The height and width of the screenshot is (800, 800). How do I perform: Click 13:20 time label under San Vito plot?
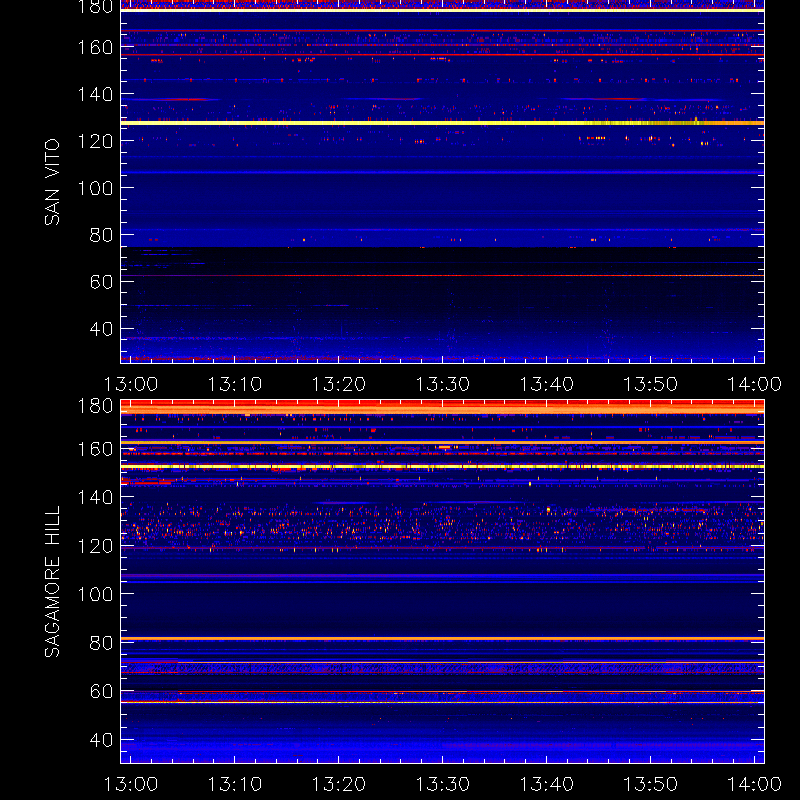coord(339,384)
